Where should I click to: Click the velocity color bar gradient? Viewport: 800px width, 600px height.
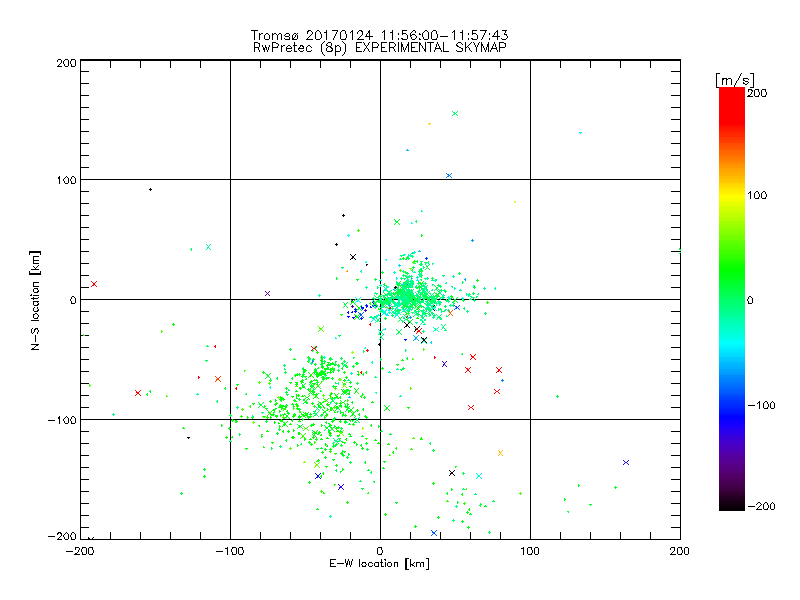coord(732,299)
